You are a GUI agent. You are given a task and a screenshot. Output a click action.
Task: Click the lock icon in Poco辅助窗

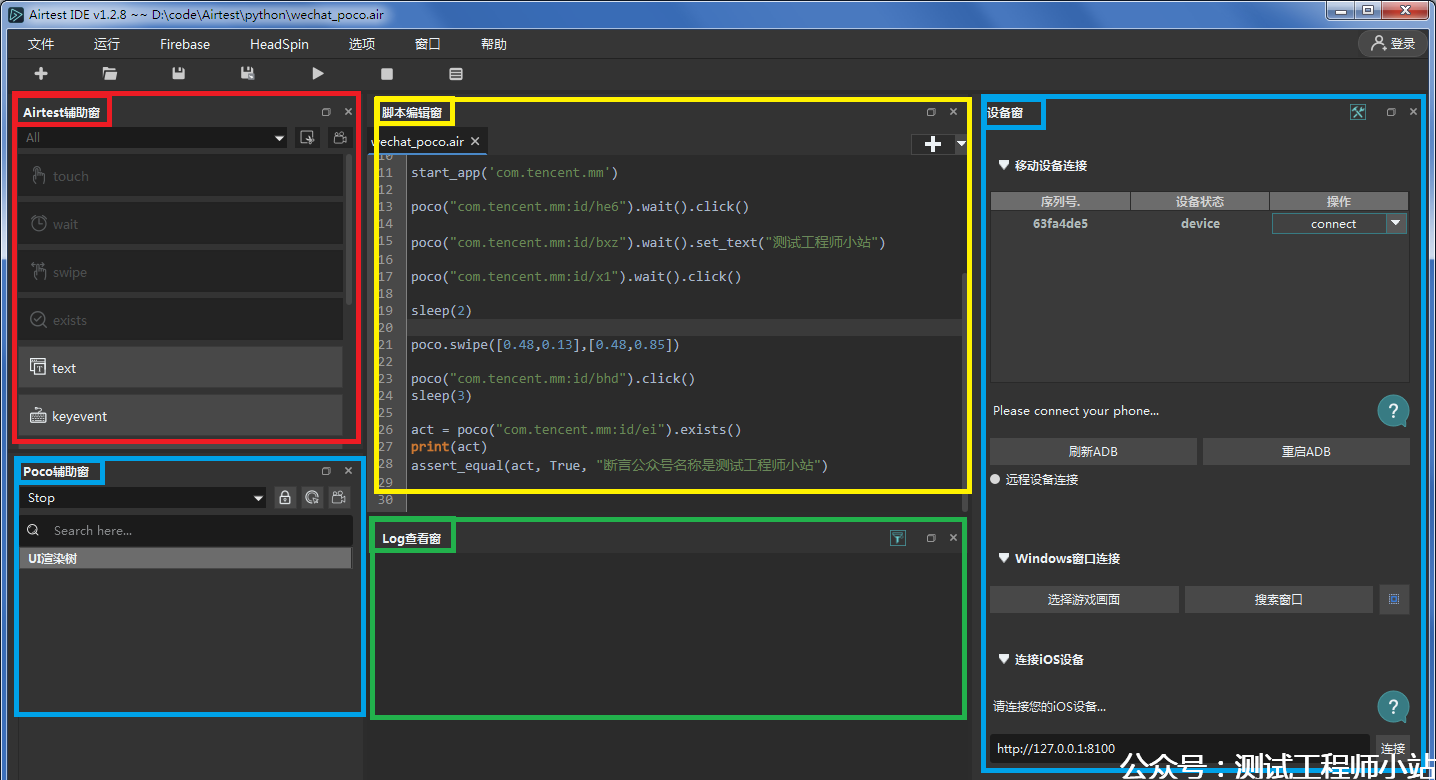[x=285, y=497]
